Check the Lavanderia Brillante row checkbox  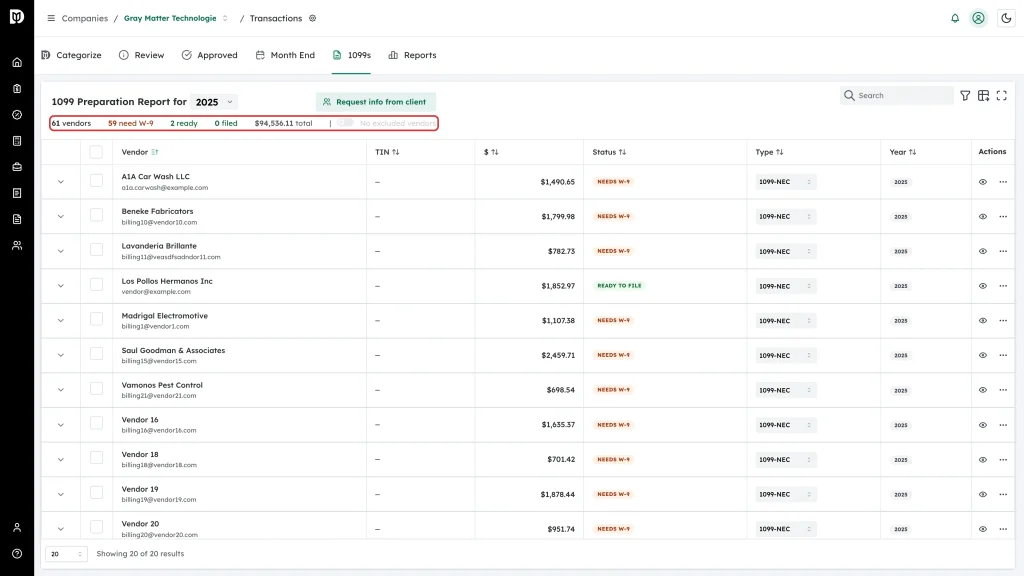(x=96, y=249)
